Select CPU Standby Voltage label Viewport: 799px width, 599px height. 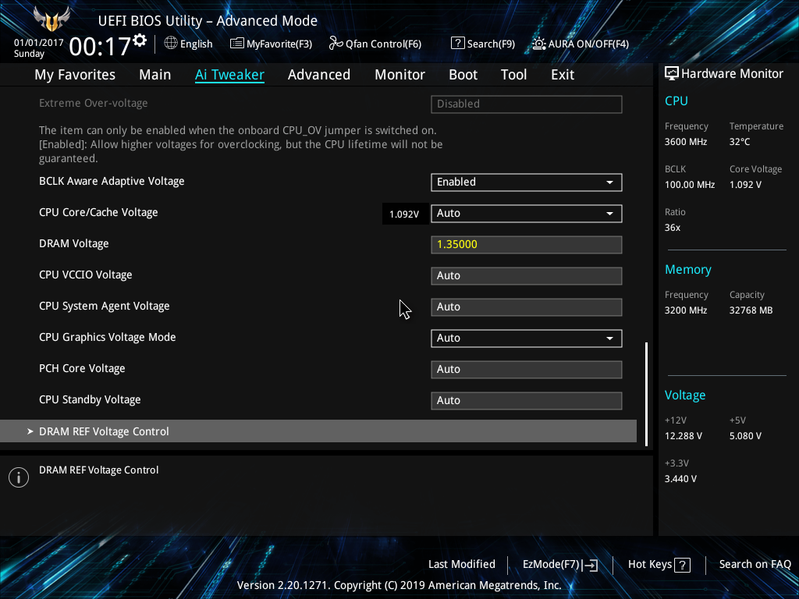(90, 400)
